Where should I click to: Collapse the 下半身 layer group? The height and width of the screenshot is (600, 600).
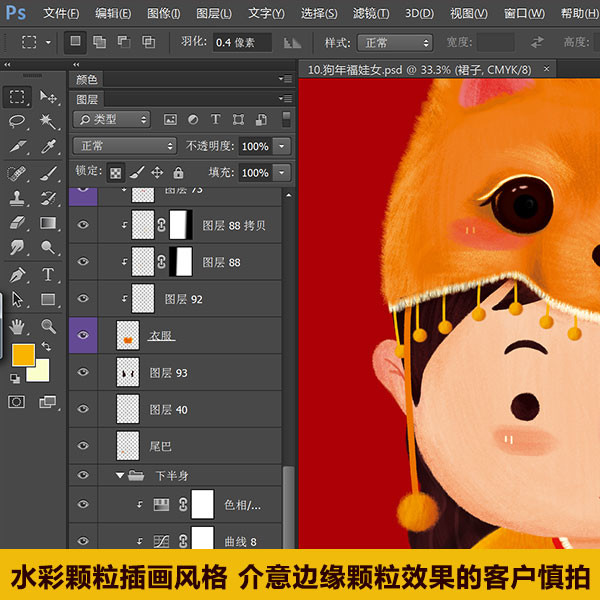[x=120, y=475]
